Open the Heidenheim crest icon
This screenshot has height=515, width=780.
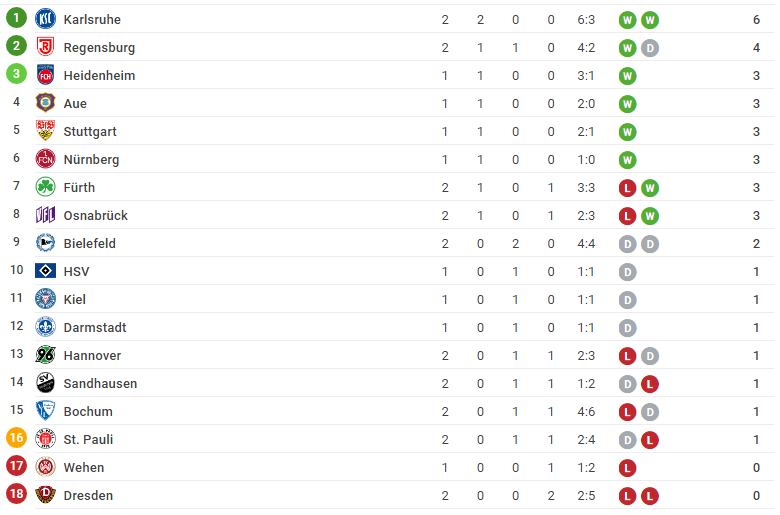45,75
